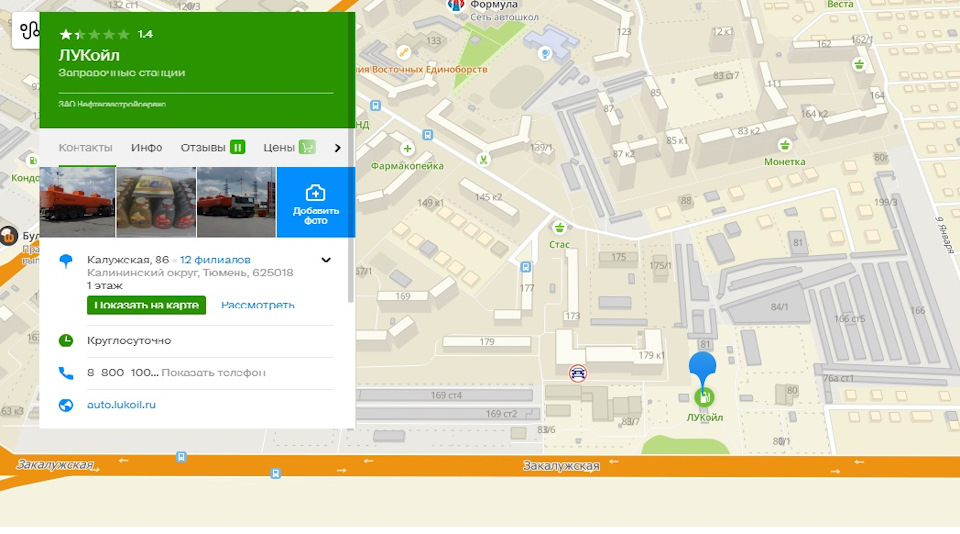The width and height of the screenshot is (960, 534).
Task: Select the blue school marker icon at top
Action: (545, 53)
